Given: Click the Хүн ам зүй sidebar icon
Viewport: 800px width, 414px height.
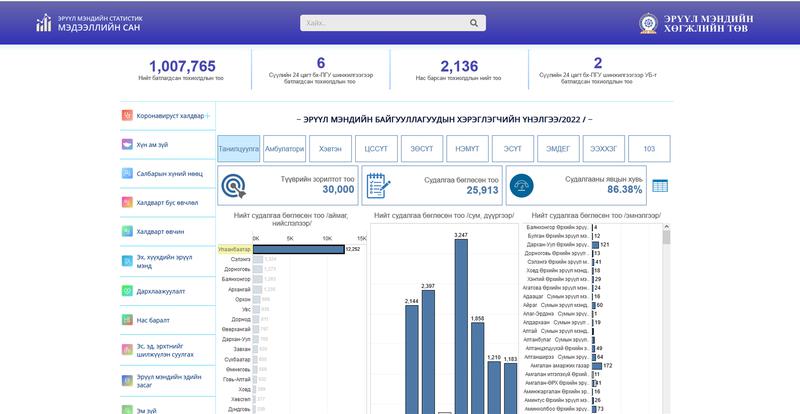Looking at the screenshot, I should click(x=127, y=144).
